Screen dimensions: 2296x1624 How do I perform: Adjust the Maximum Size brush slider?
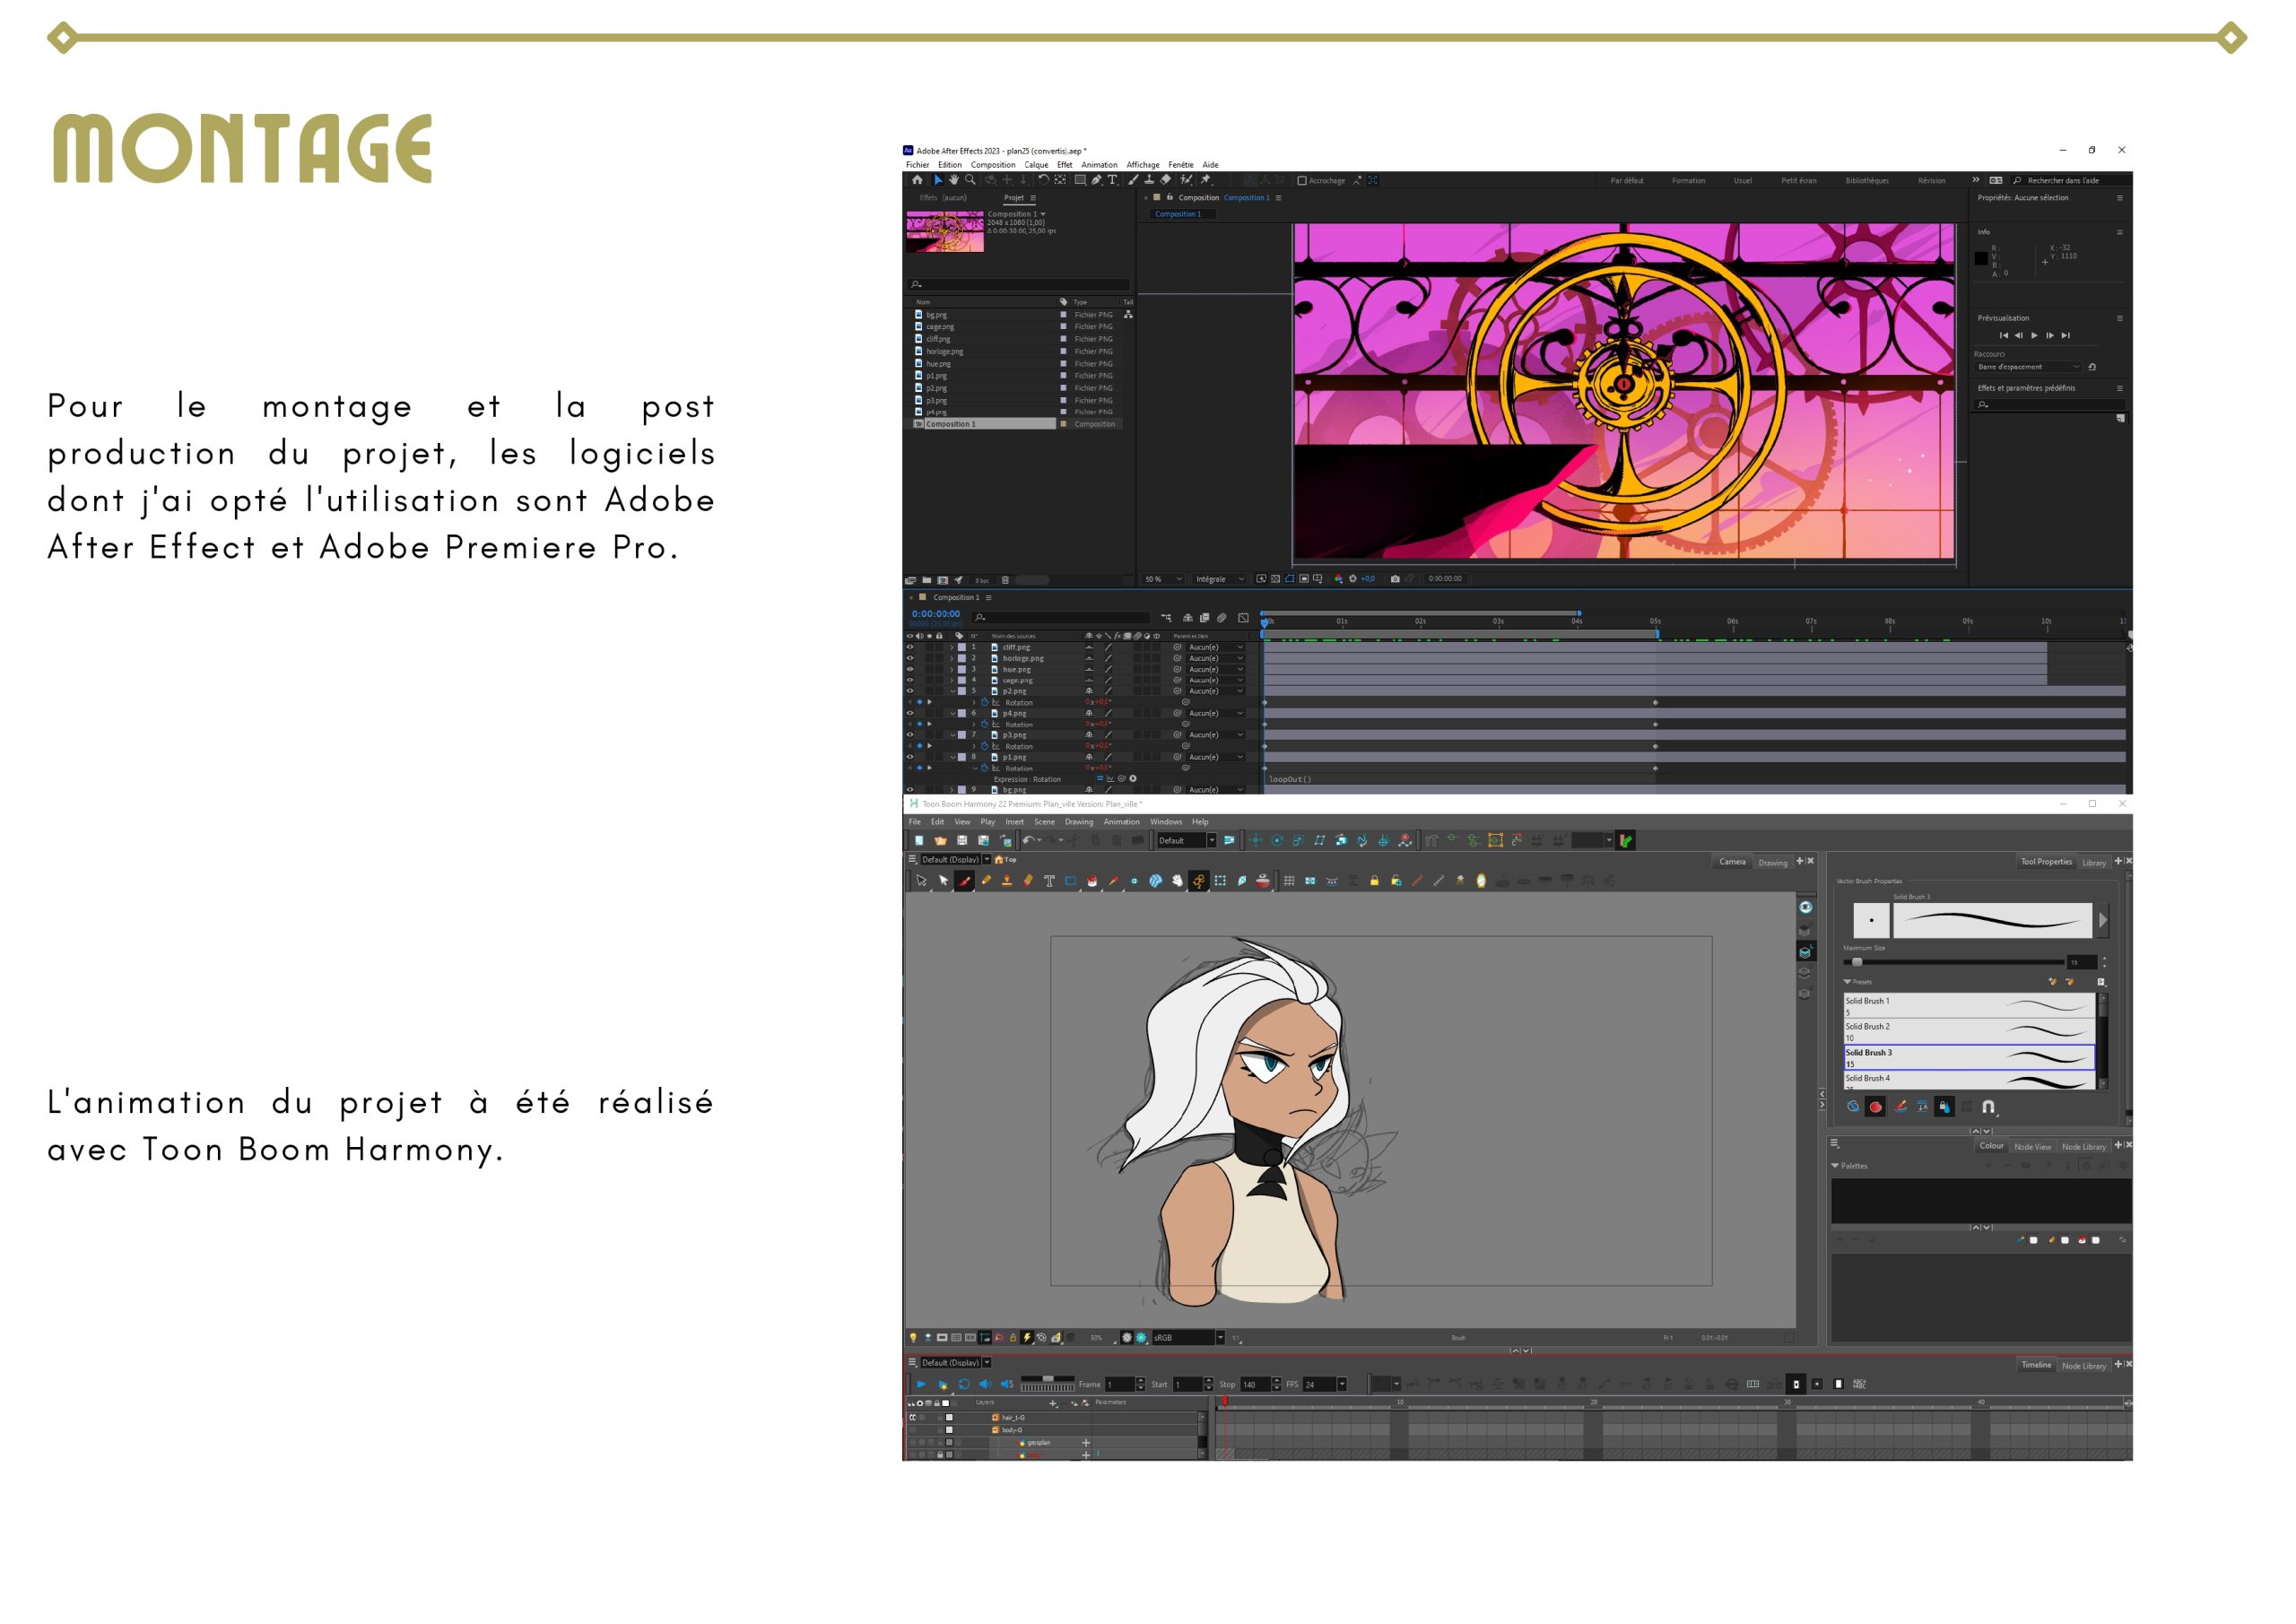pyautogui.click(x=1857, y=962)
